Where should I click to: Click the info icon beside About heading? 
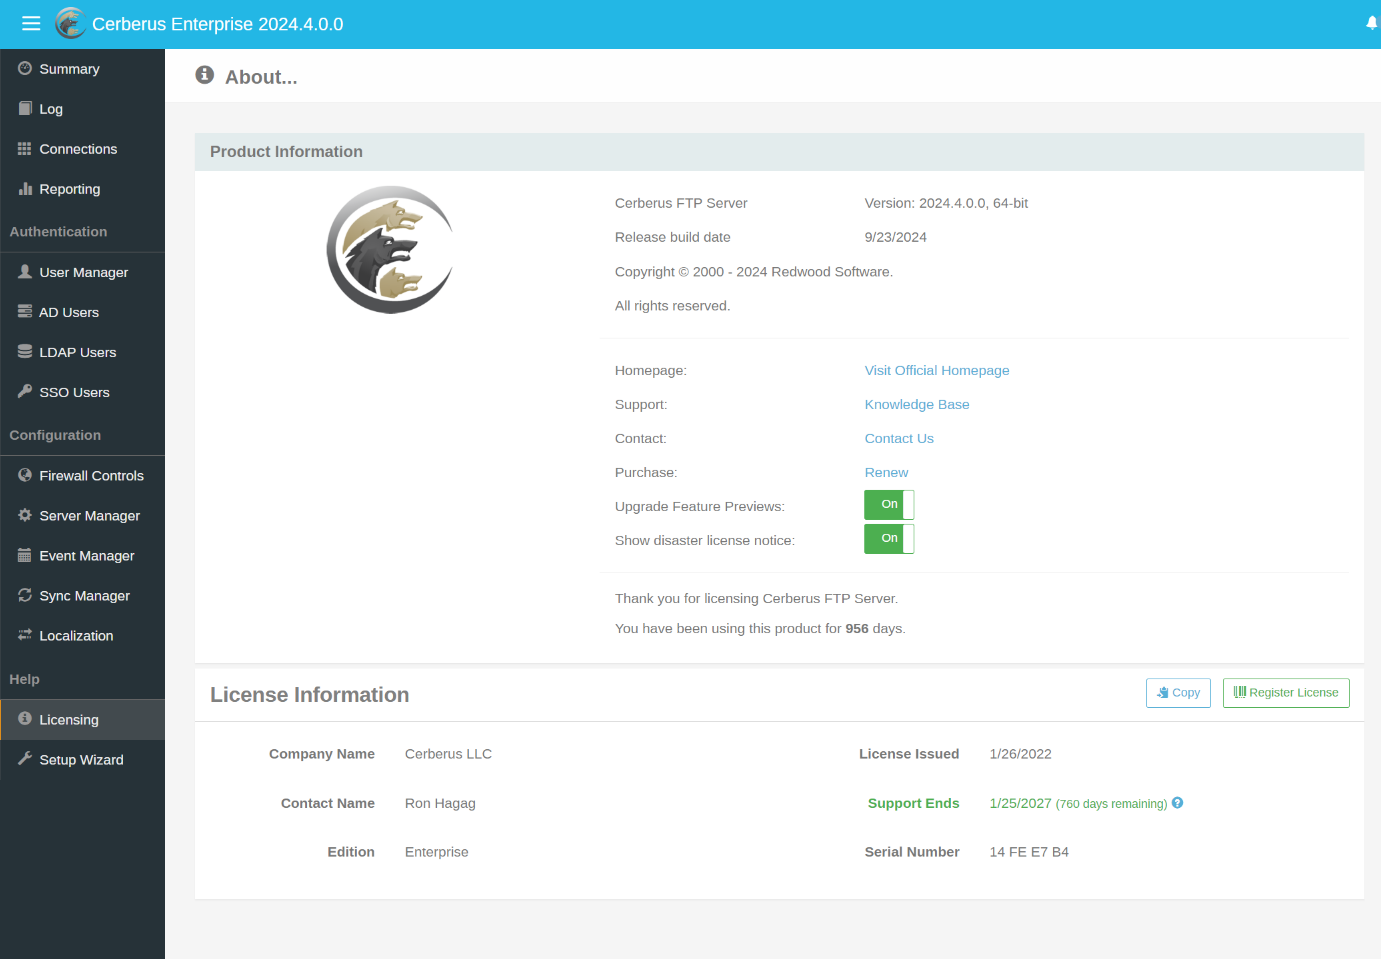[x=205, y=75]
